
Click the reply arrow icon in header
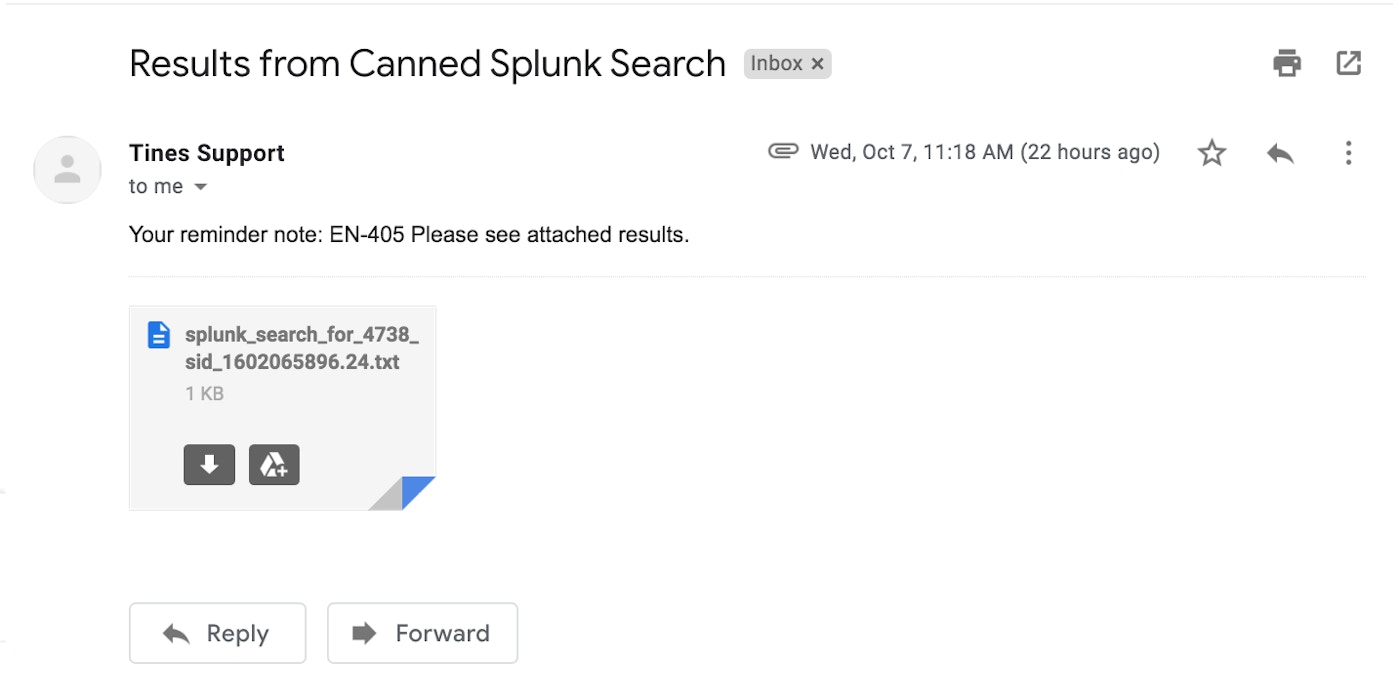click(x=1280, y=153)
